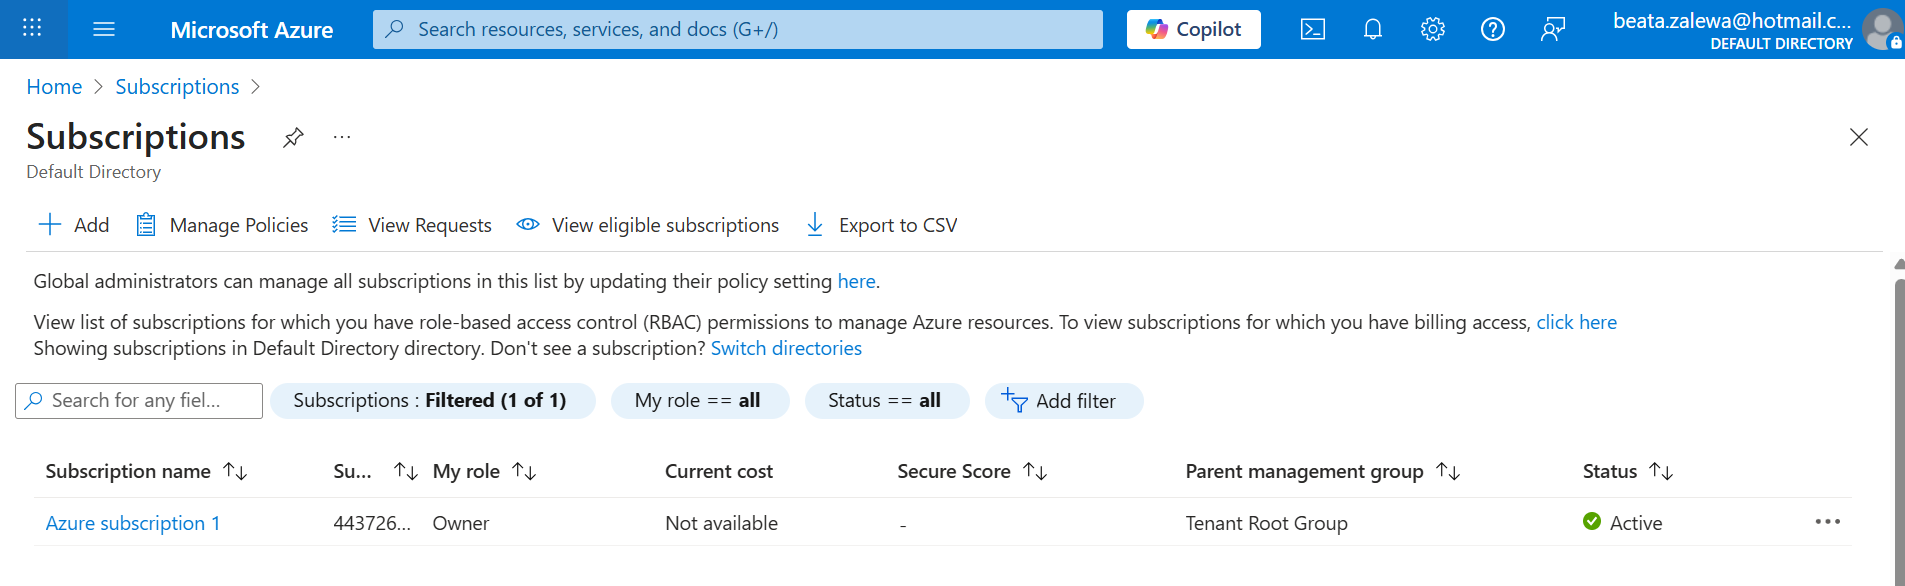This screenshot has width=1905, height=586.
Task: Open the feedback icon
Action: (1553, 29)
